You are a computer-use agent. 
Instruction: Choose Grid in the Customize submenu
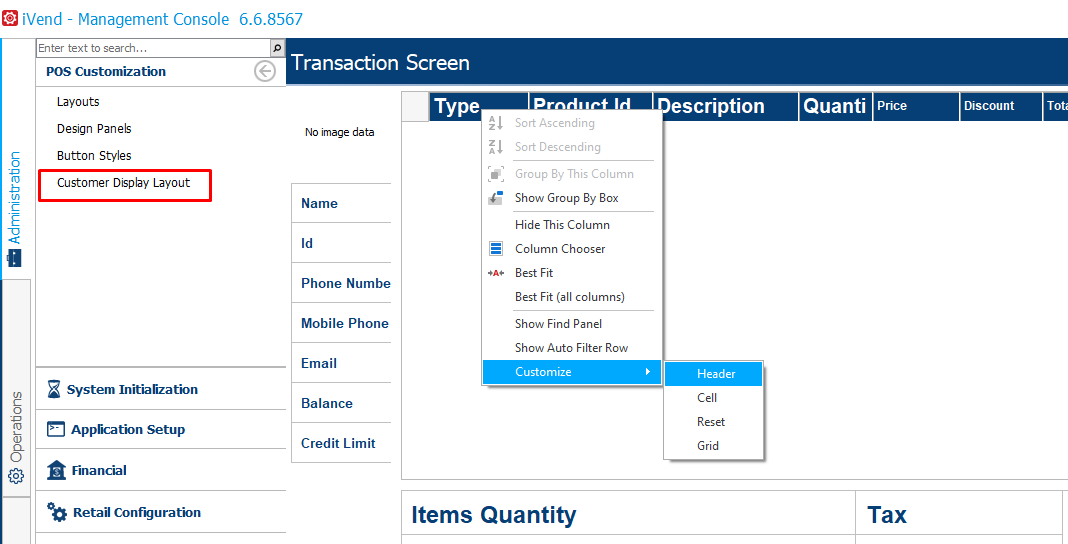coord(714,445)
